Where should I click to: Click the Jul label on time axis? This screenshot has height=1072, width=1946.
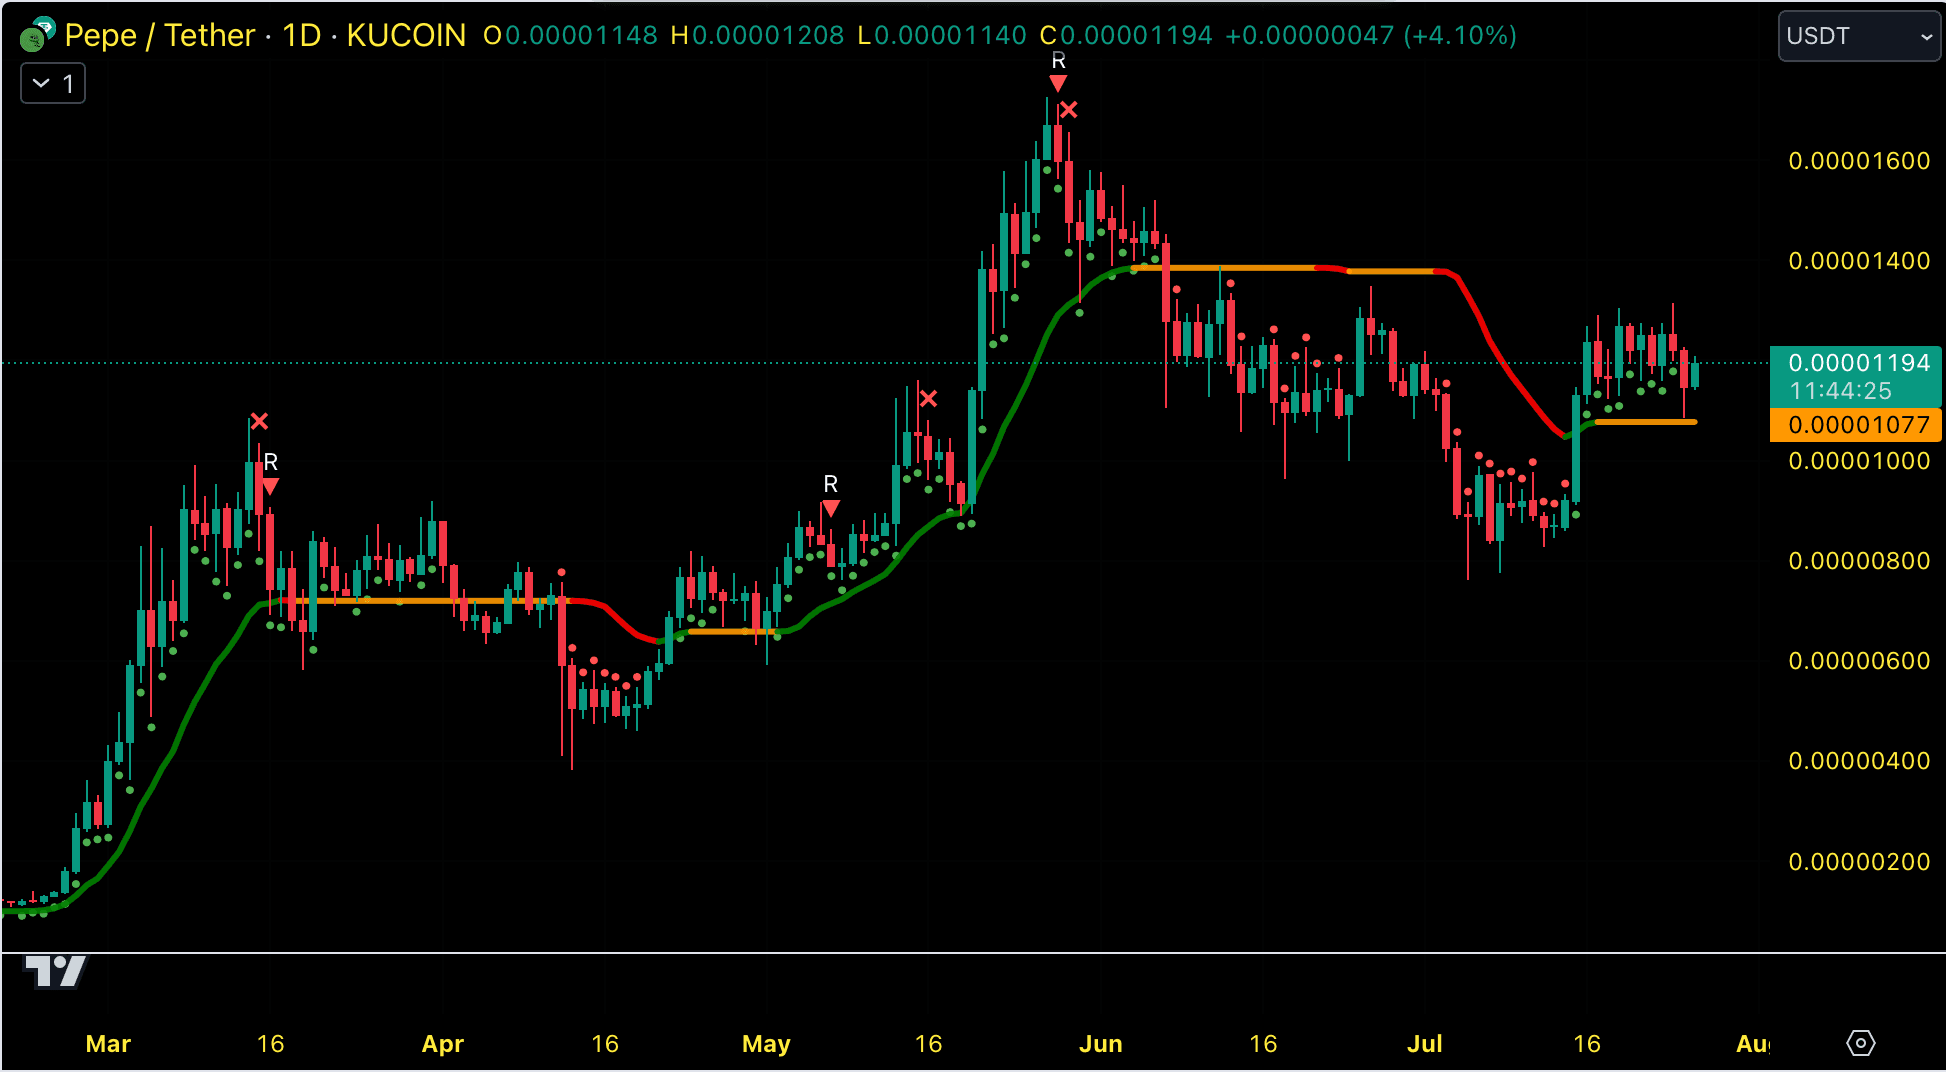coord(1425,1044)
